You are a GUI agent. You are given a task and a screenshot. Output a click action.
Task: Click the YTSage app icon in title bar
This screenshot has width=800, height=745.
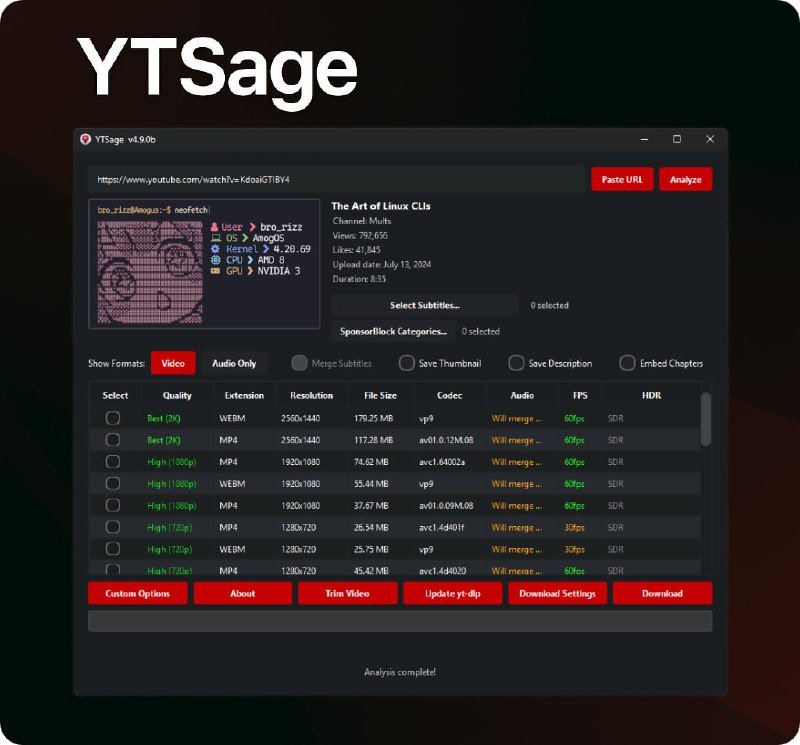pyautogui.click(x=86, y=139)
